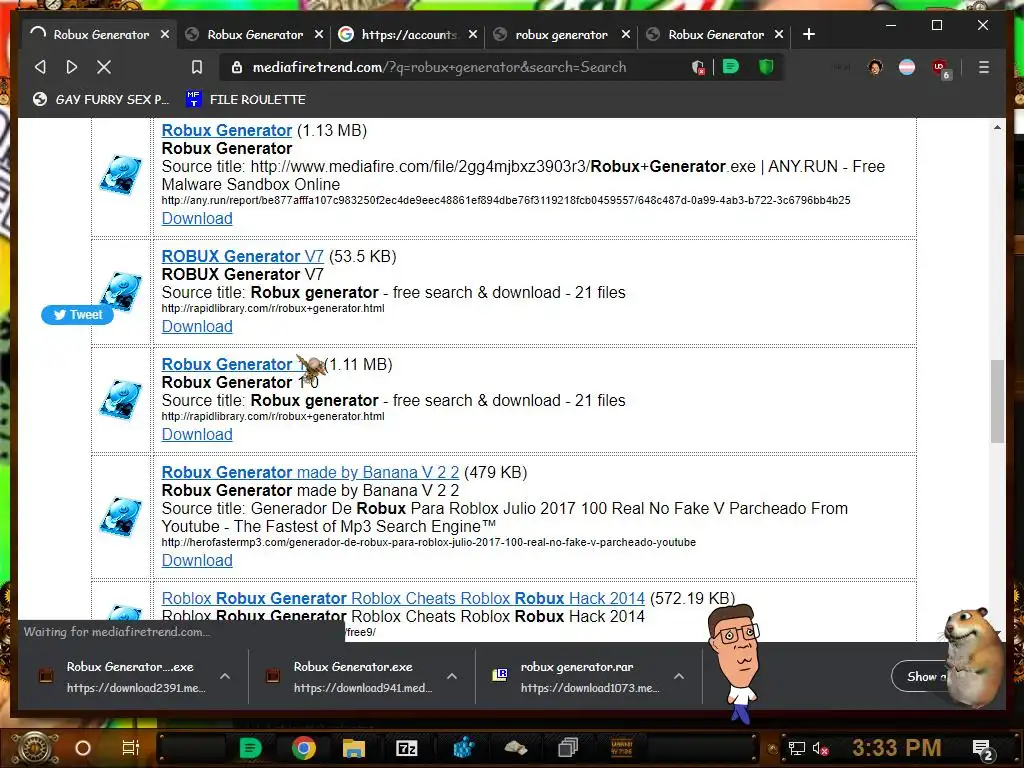Click Download under ROBUX Generator V7
The image size is (1024, 768).
click(x=197, y=326)
